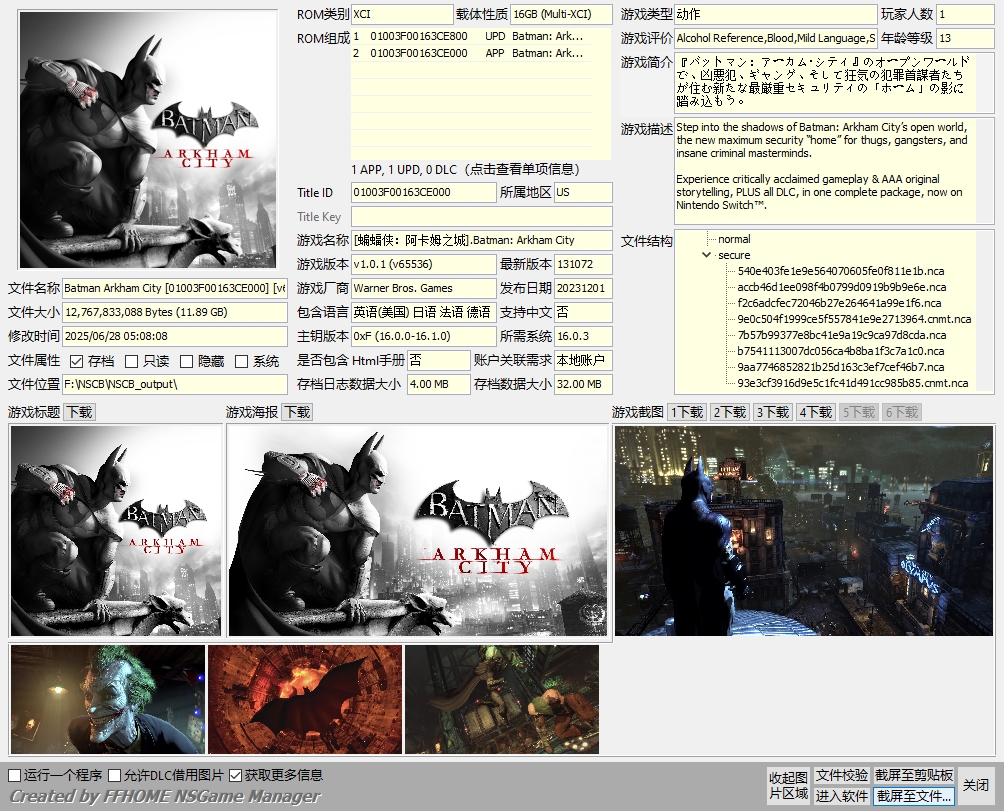Click the Joker screenshot thumbnail
1004x811 pixels.
(x=108, y=699)
